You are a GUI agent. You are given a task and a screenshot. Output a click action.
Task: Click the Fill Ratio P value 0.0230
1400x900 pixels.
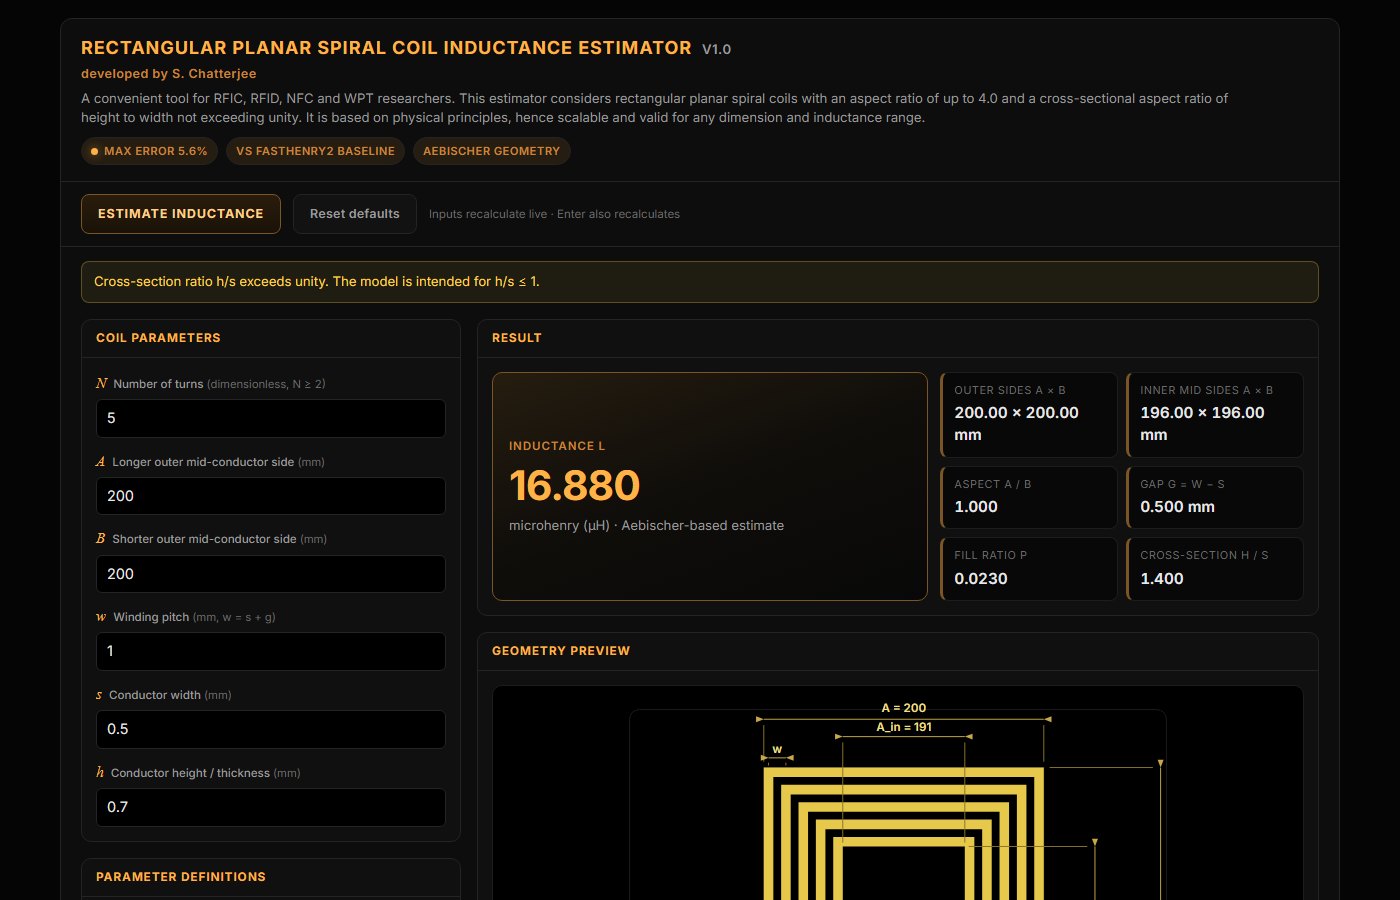[x=981, y=579]
